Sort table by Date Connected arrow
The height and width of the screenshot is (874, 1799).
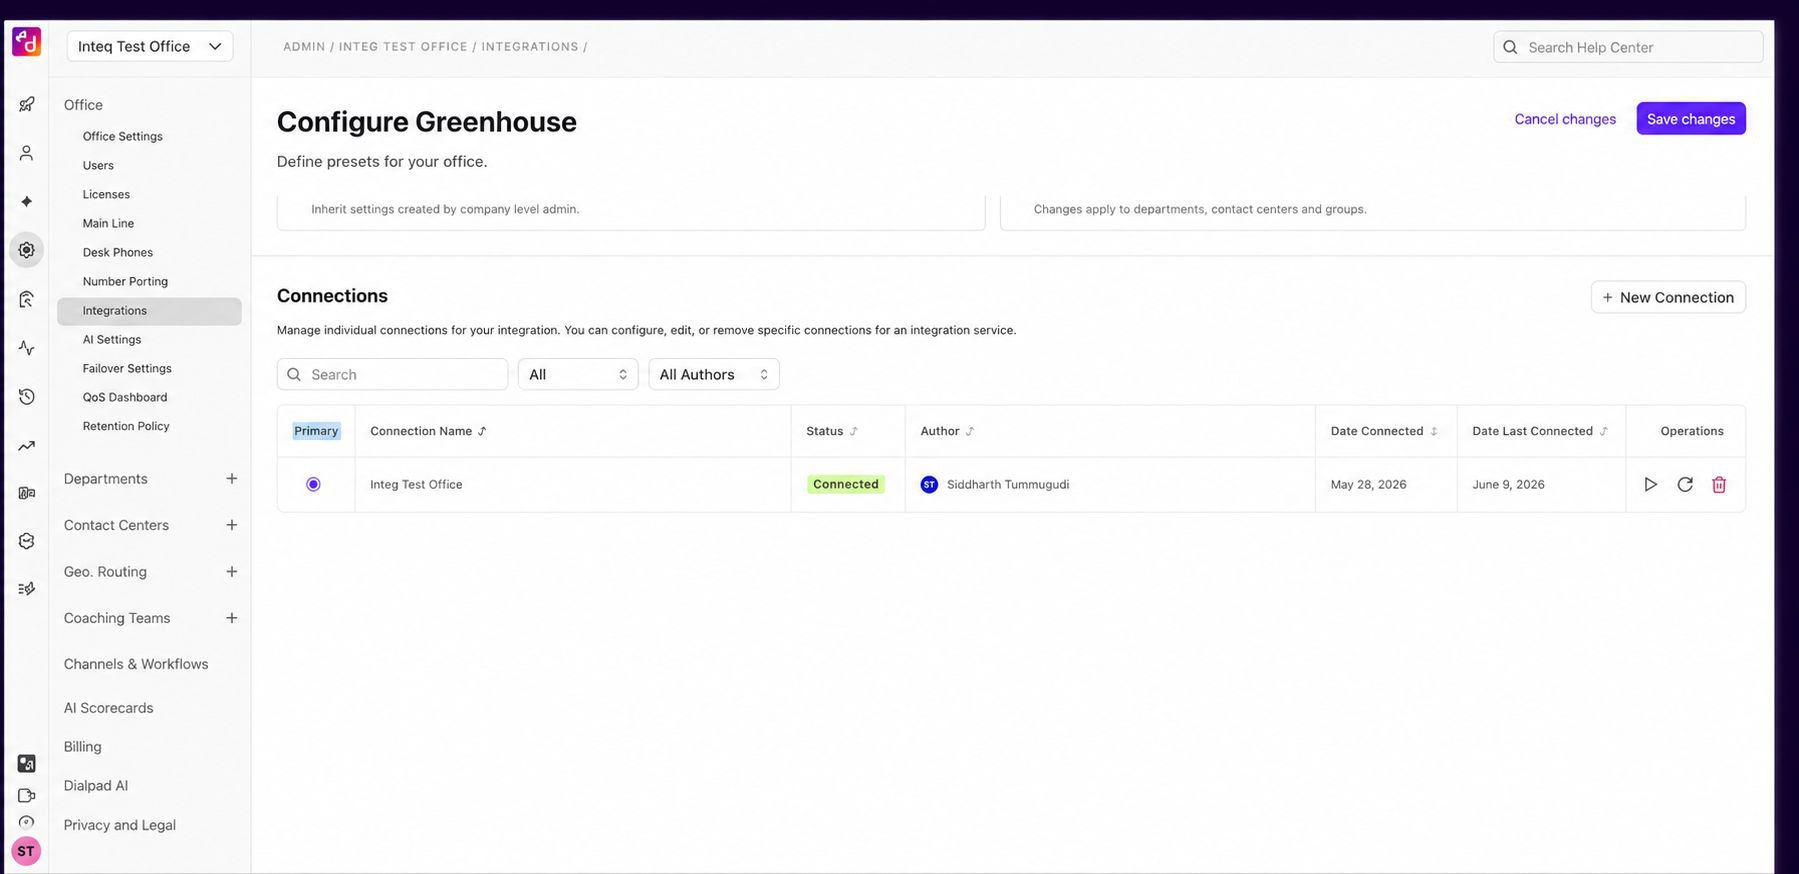point(1434,431)
